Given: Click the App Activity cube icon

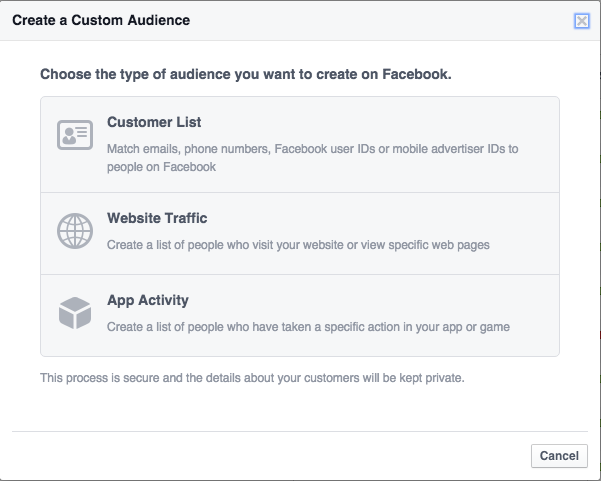Looking at the screenshot, I should point(75,313).
